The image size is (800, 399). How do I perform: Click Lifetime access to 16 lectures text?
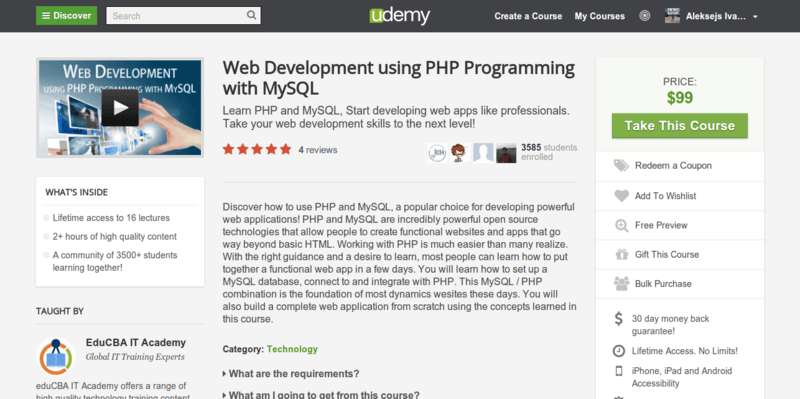coord(111,218)
